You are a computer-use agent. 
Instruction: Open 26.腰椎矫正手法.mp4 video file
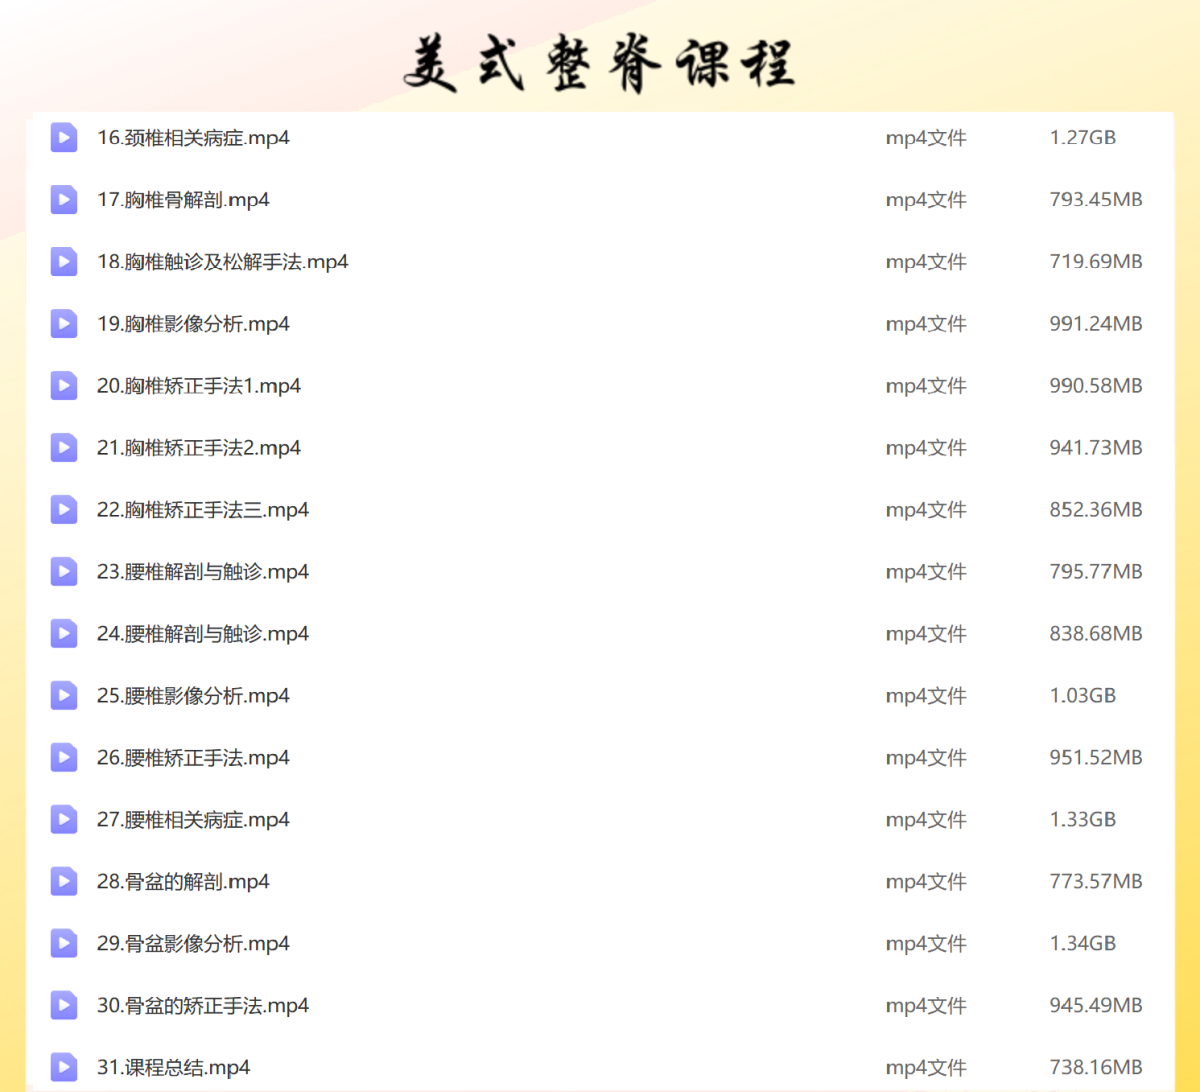(x=193, y=758)
